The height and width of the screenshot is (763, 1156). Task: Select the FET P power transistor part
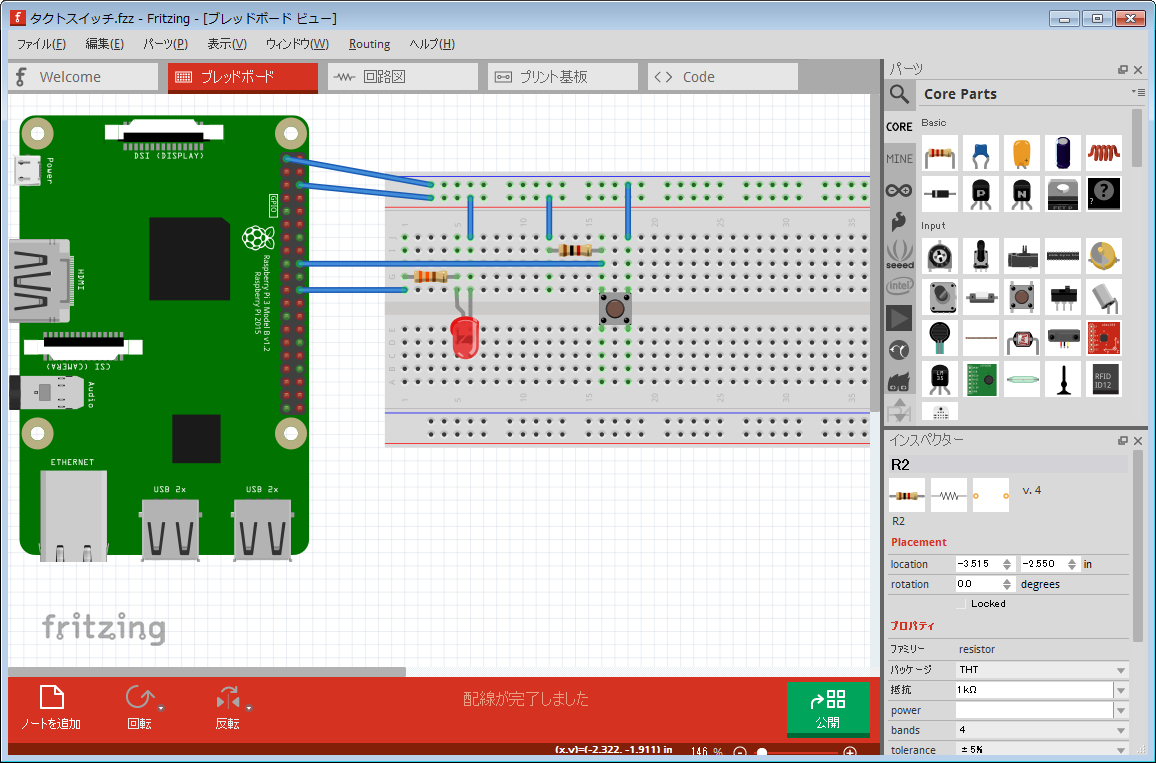(1062, 194)
